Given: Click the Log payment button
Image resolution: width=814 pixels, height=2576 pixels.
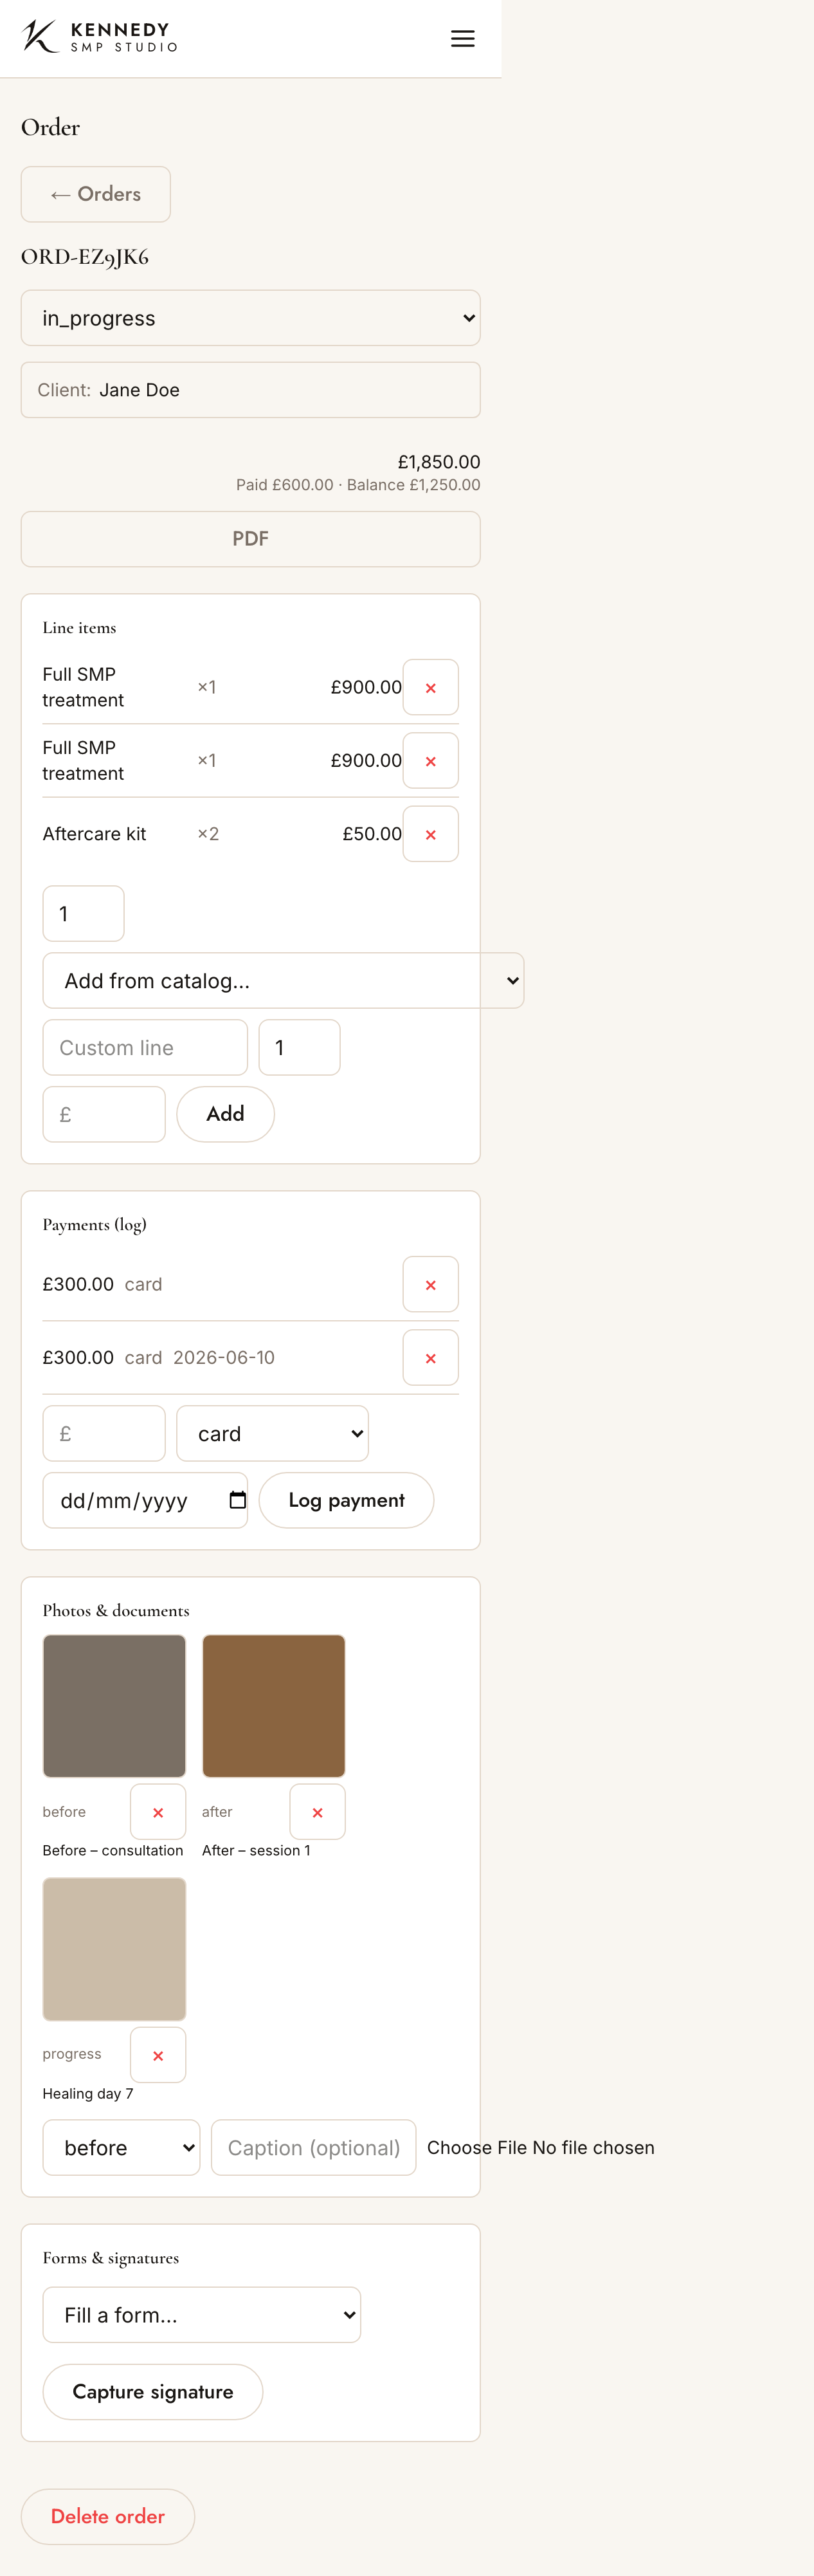Looking at the screenshot, I should (x=346, y=1500).
